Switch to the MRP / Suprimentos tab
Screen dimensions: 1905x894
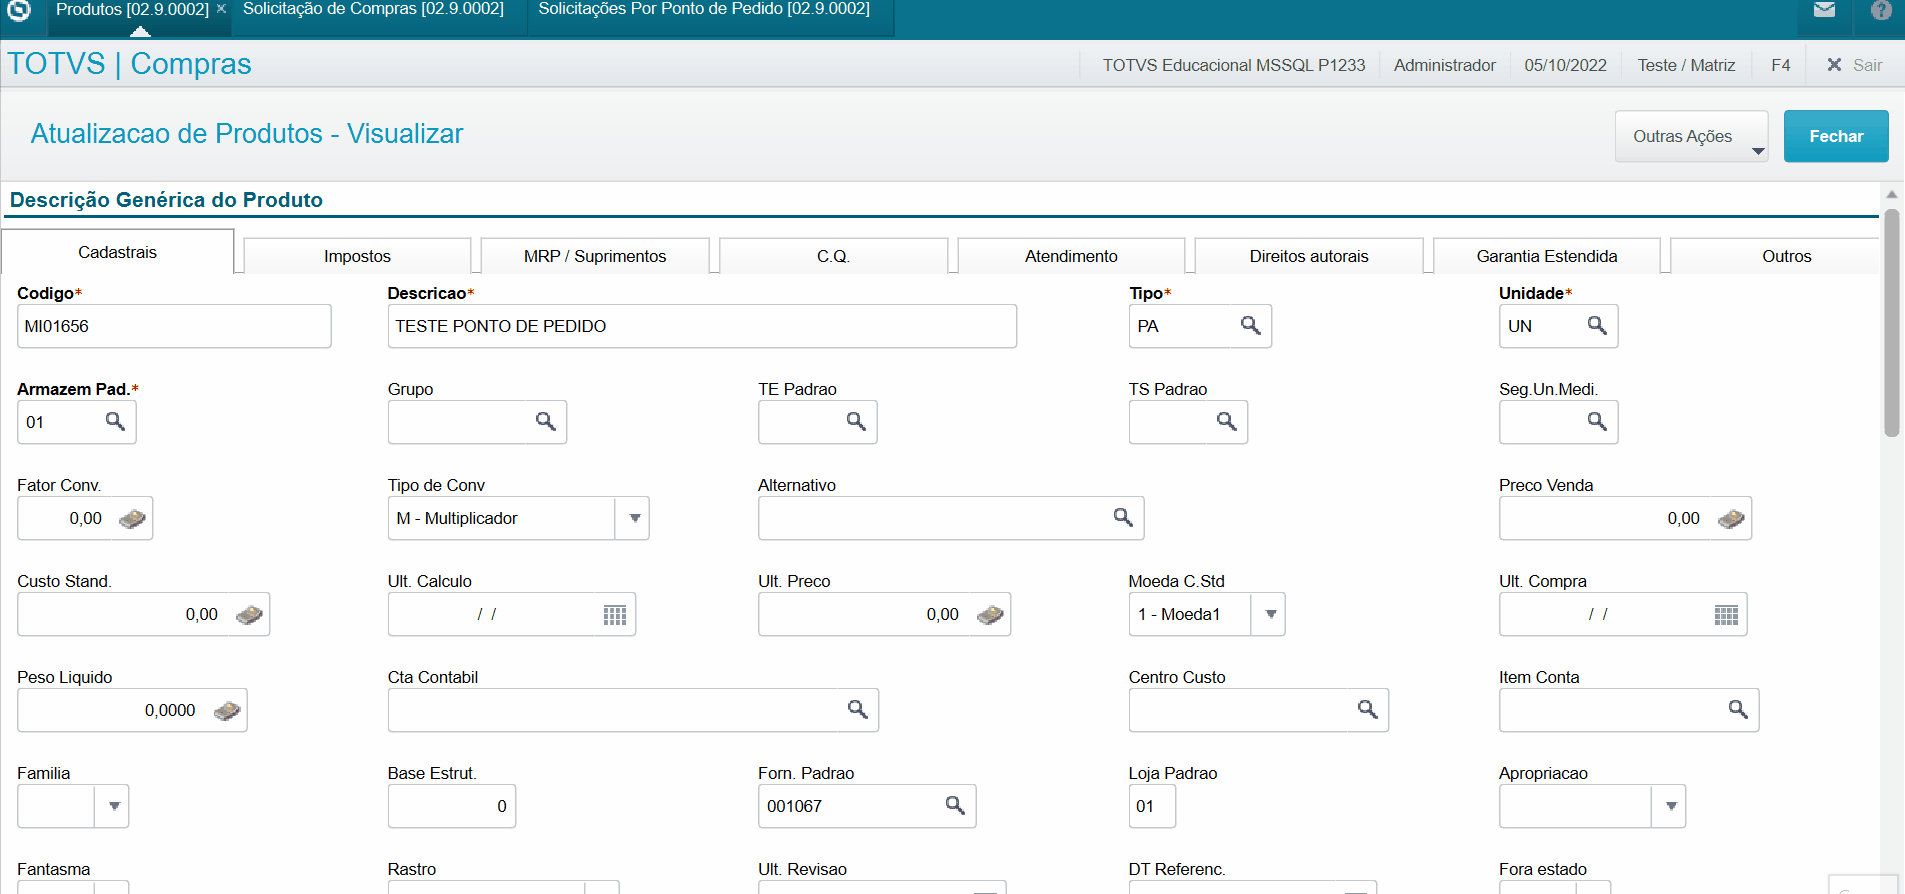click(595, 256)
